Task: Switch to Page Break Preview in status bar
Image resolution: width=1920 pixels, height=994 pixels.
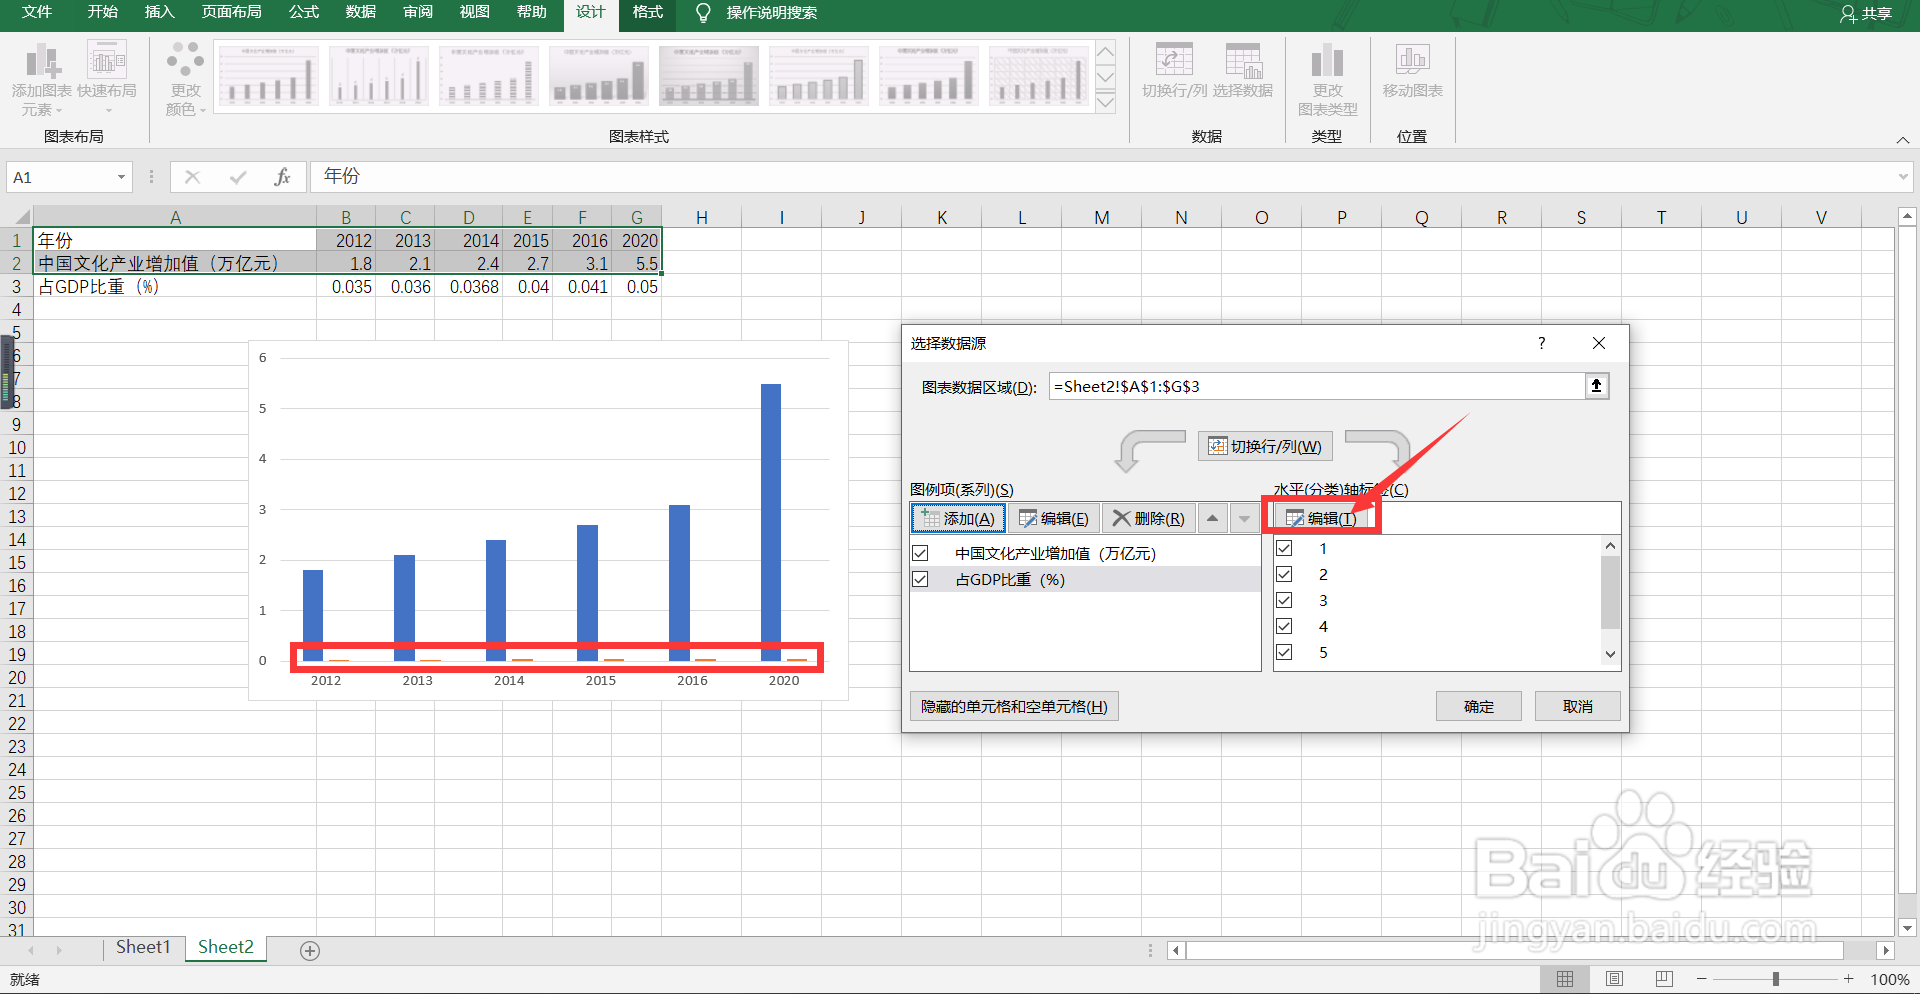Action: [x=1664, y=979]
